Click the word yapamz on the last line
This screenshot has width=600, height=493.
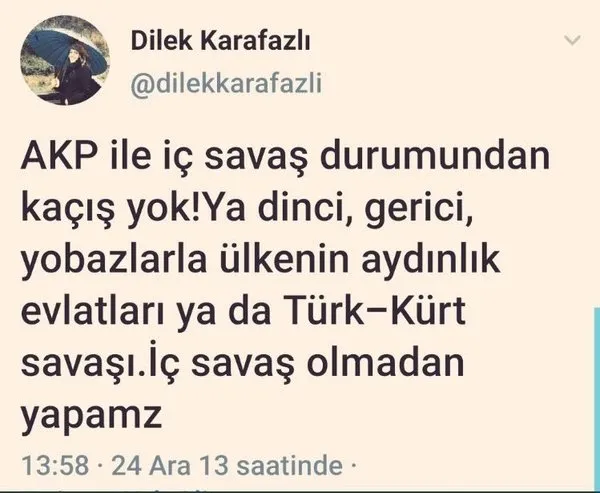click(91, 416)
